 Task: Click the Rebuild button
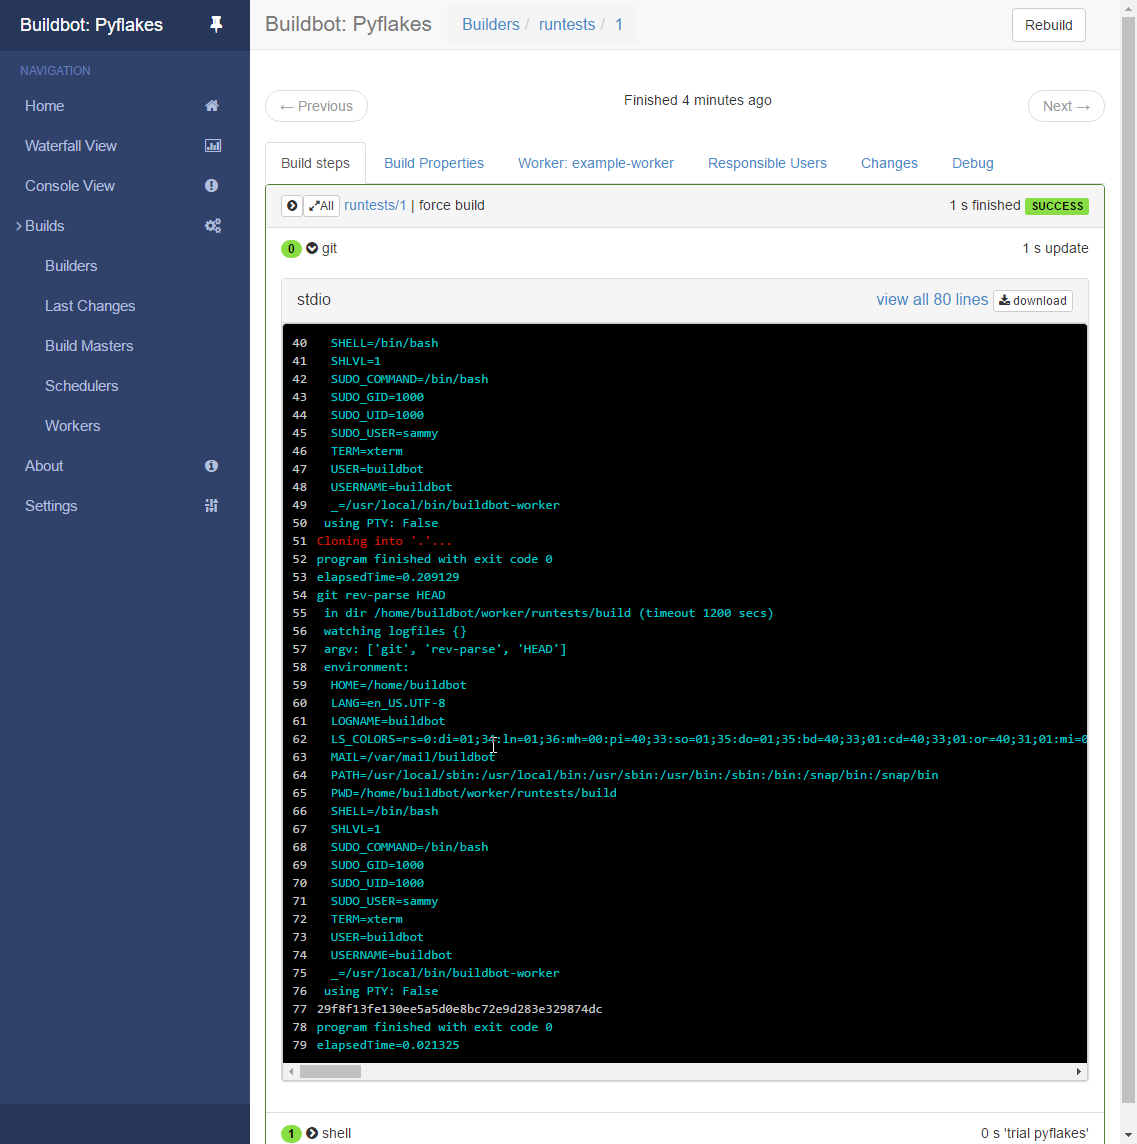(1049, 25)
